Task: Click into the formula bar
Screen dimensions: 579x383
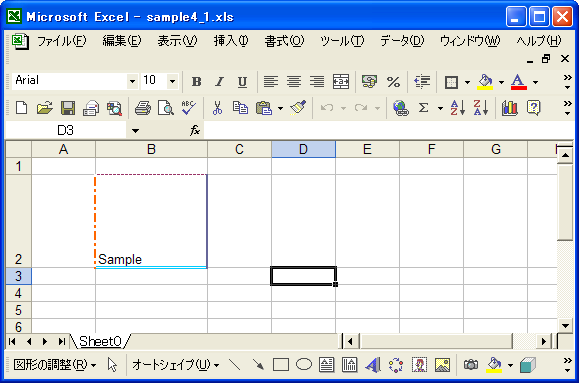Action: pos(388,130)
